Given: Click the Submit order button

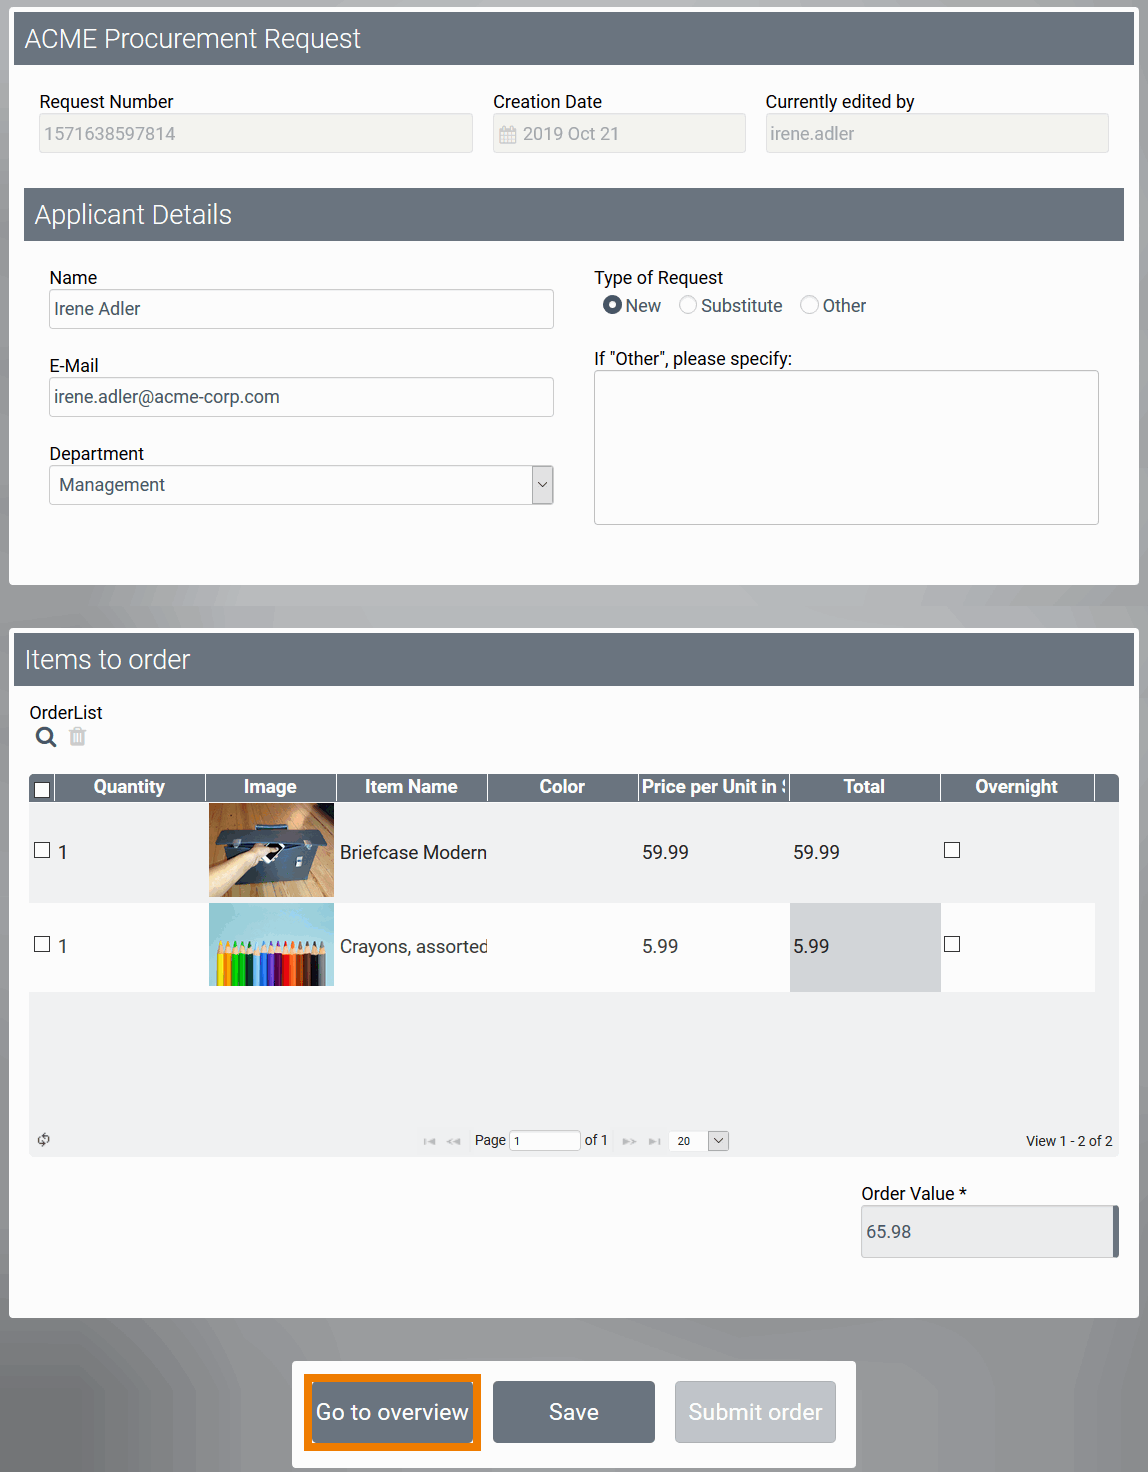Looking at the screenshot, I should click(755, 1412).
